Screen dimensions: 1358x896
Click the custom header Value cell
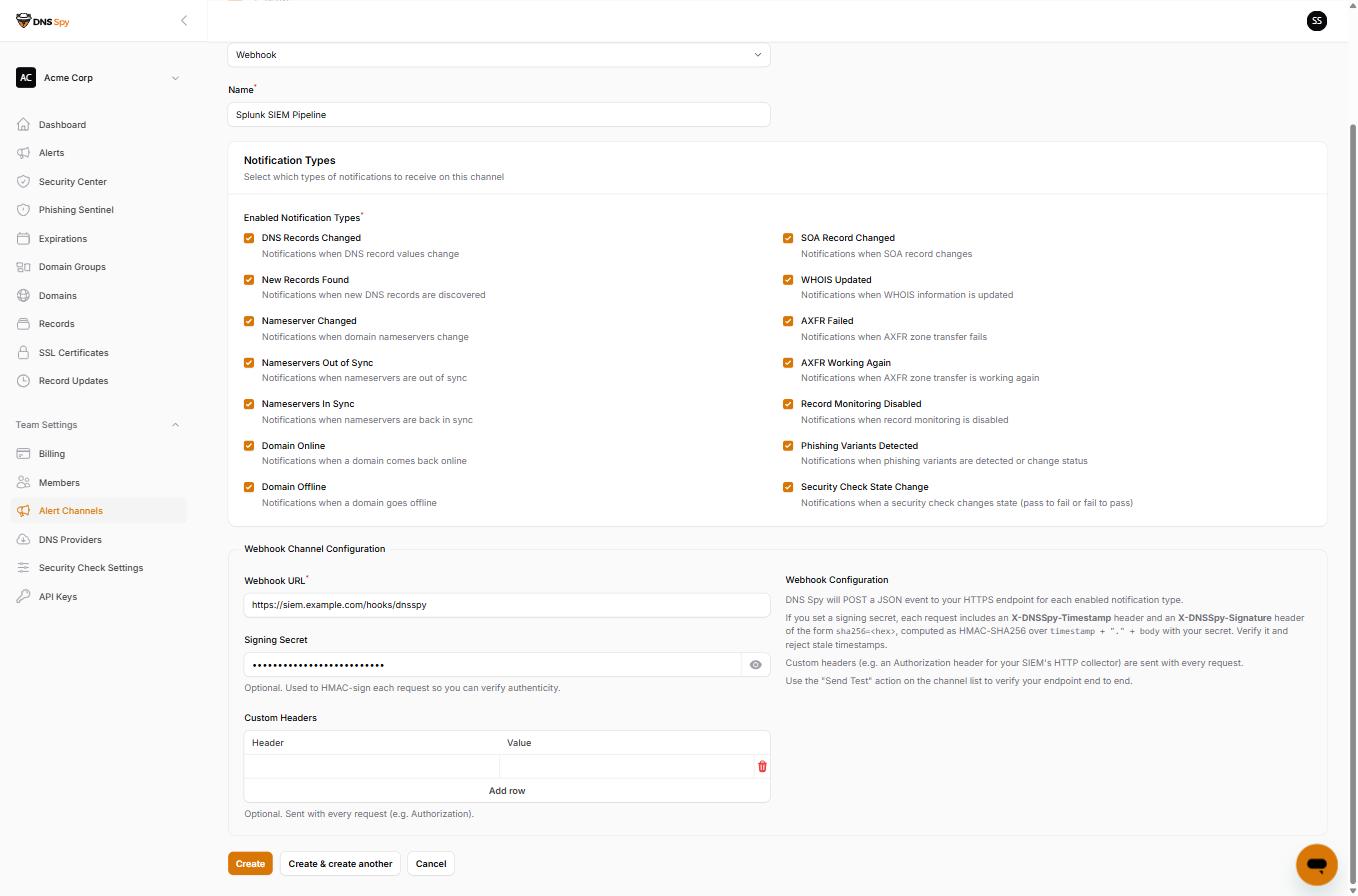pos(627,767)
